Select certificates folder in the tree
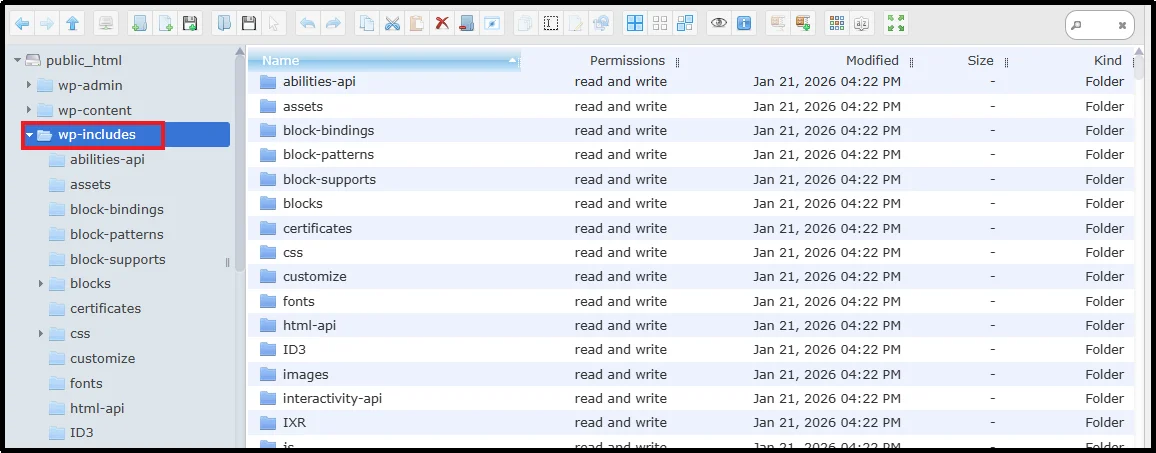1156x453 pixels. (x=105, y=308)
